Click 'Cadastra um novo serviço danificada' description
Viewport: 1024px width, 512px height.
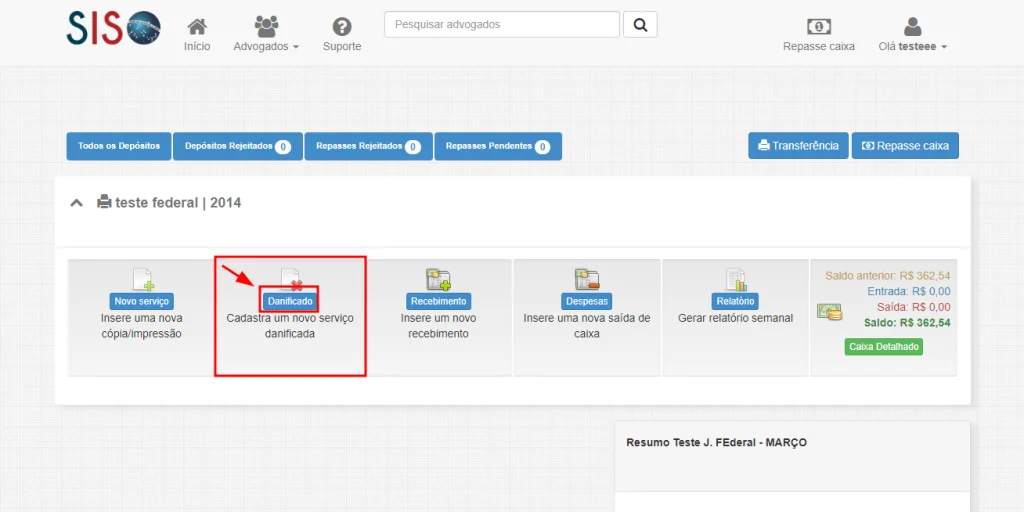290,326
